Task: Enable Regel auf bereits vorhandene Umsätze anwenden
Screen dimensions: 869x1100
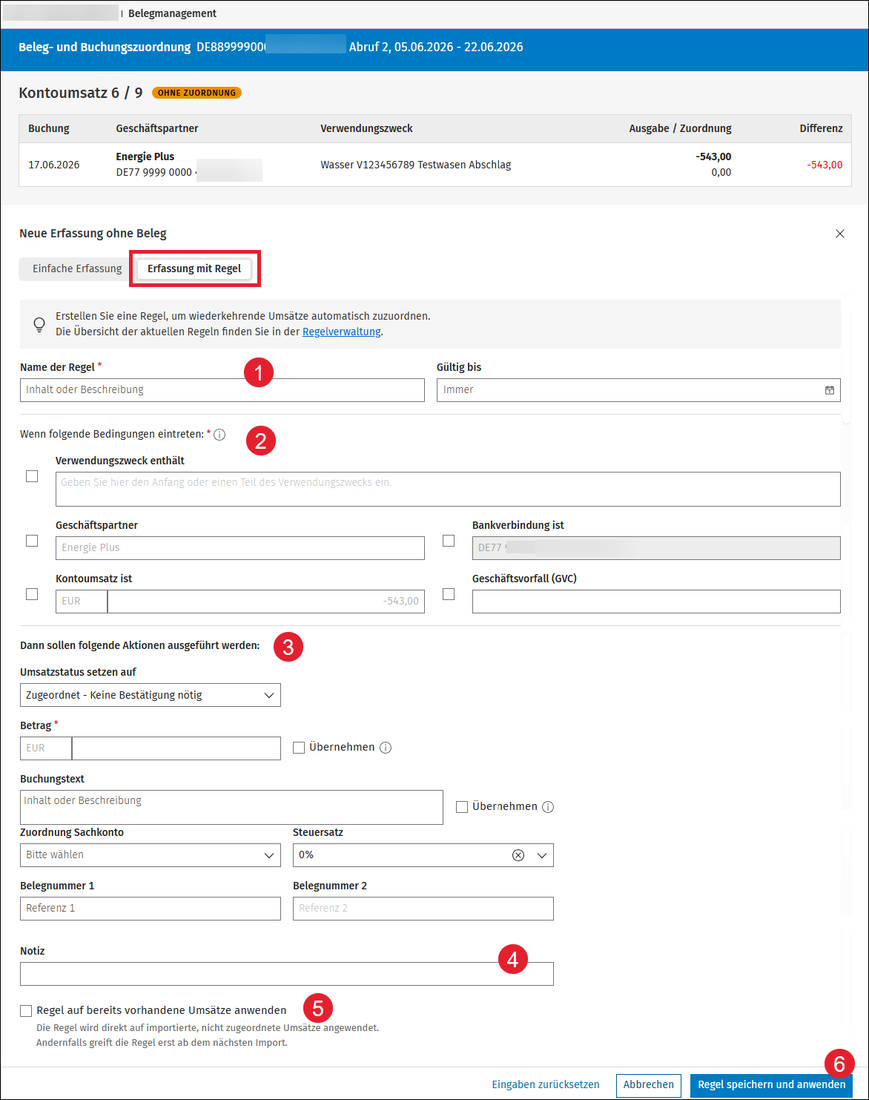Action: pos(26,1011)
